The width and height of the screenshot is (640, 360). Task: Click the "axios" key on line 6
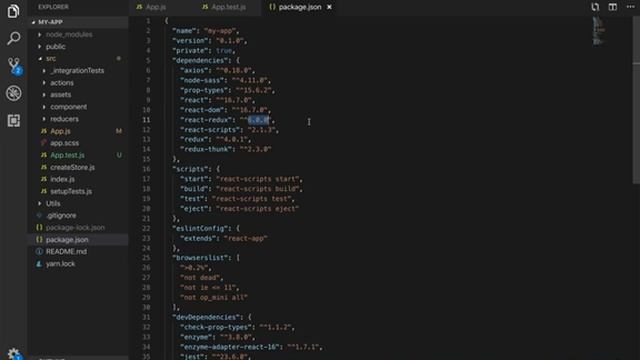click(x=194, y=71)
